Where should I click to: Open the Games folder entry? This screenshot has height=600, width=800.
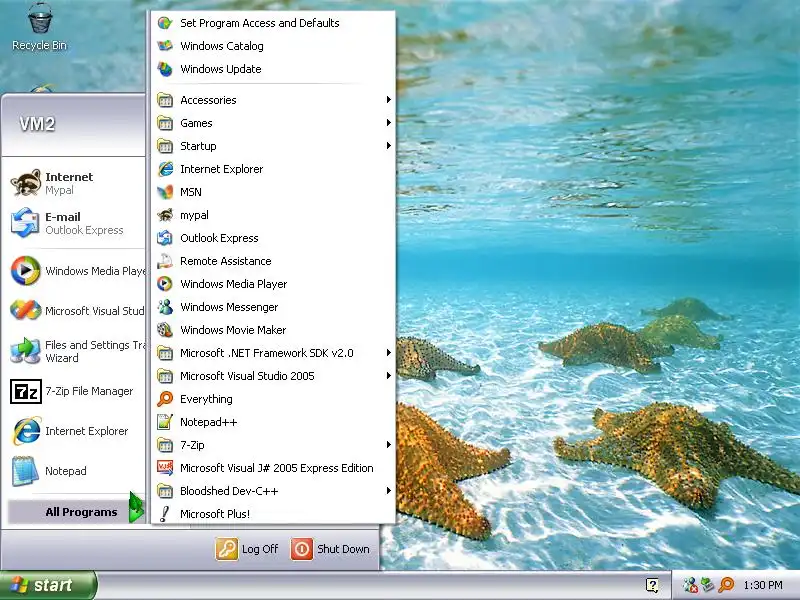274,123
